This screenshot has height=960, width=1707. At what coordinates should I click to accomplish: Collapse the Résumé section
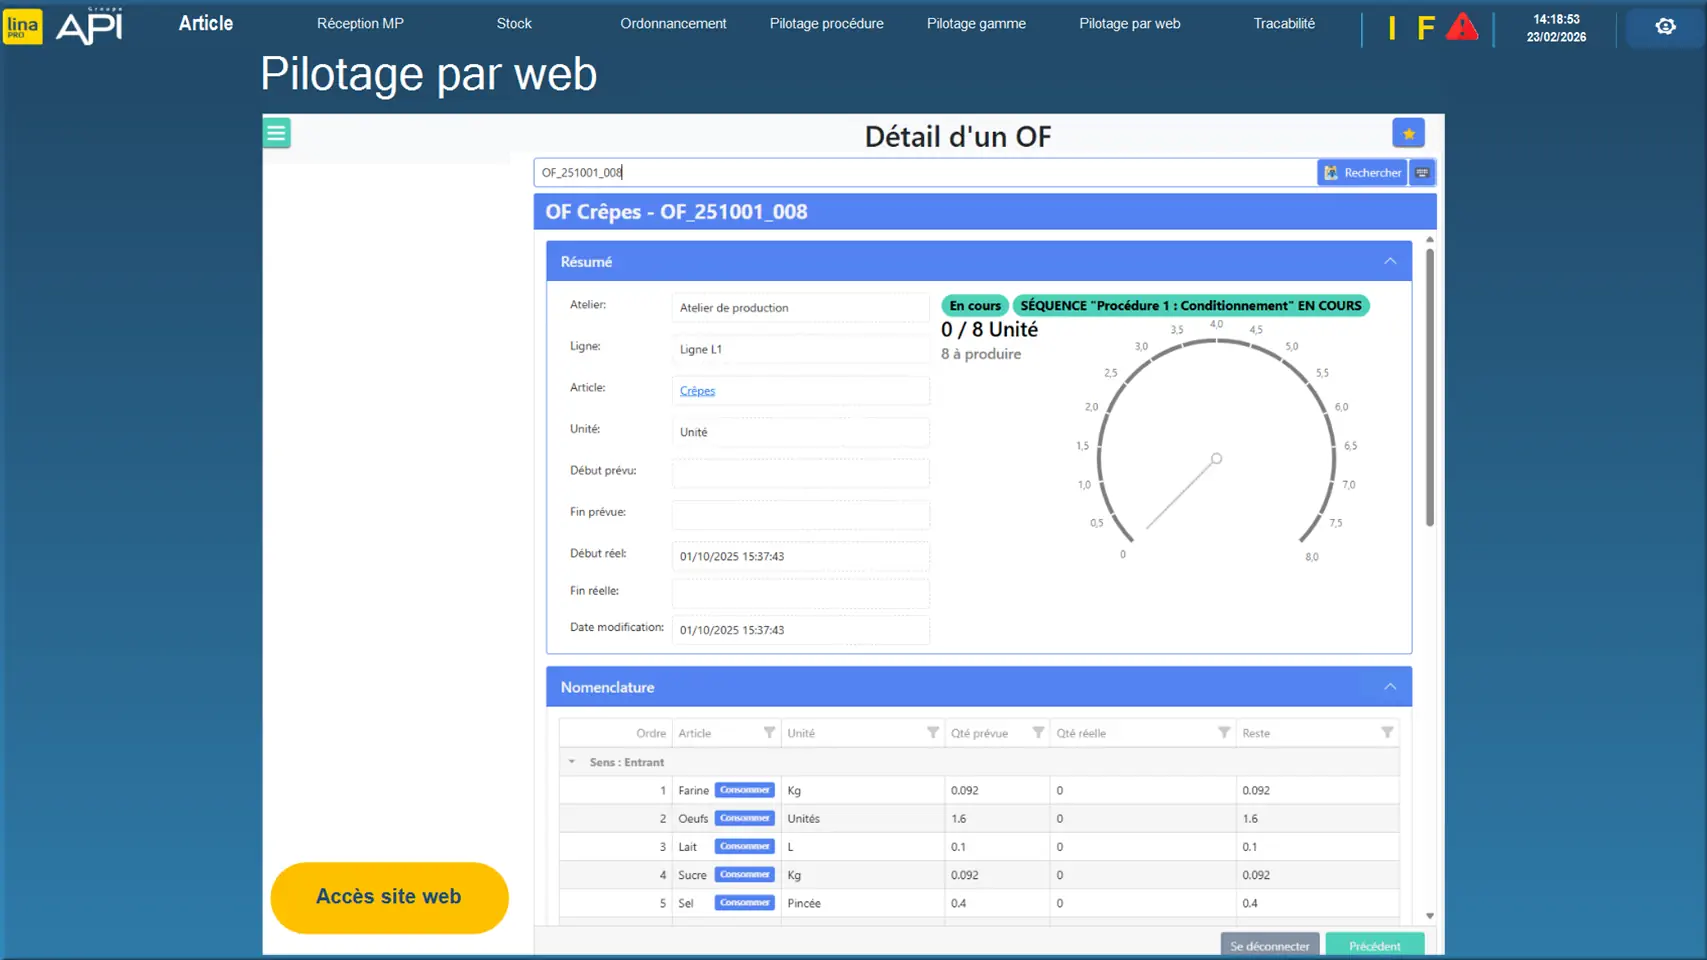[x=1390, y=261]
